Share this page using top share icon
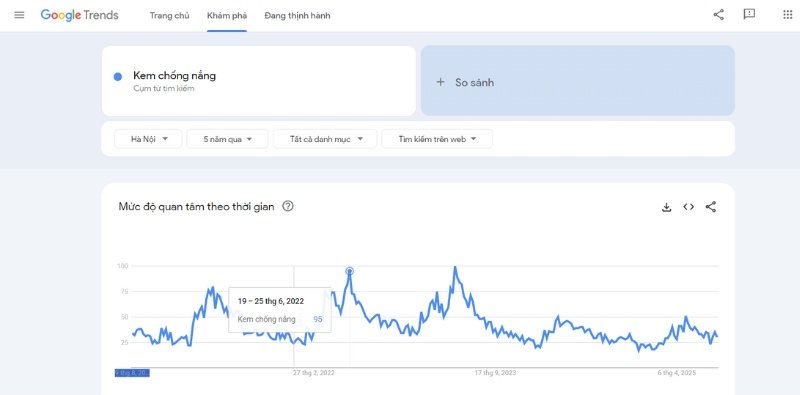The height and width of the screenshot is (395, 800). (718, 15)
